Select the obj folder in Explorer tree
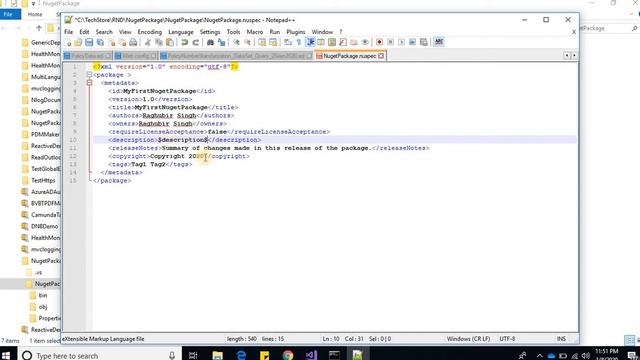 tap(42, 307)
